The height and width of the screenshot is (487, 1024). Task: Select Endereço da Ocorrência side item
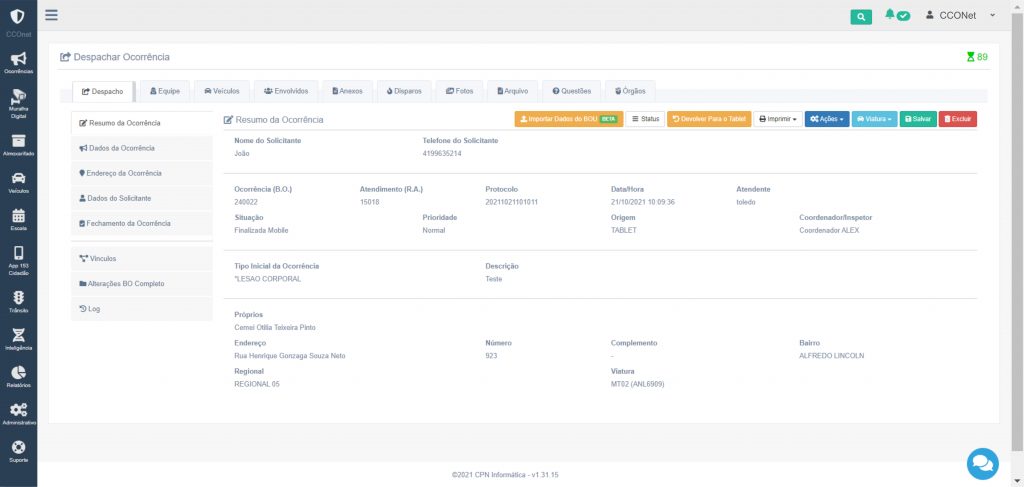(x=142, y=173)
